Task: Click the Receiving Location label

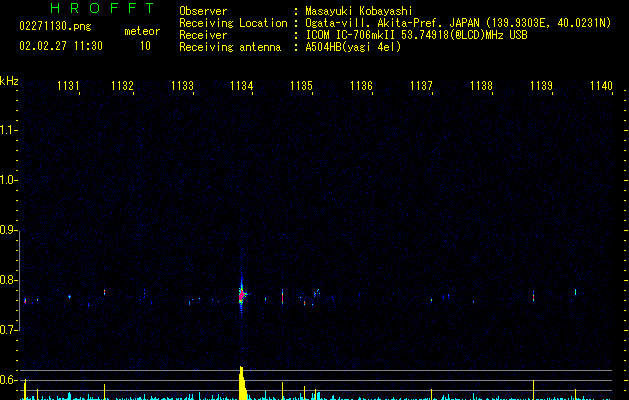Action: coord(233,23)
